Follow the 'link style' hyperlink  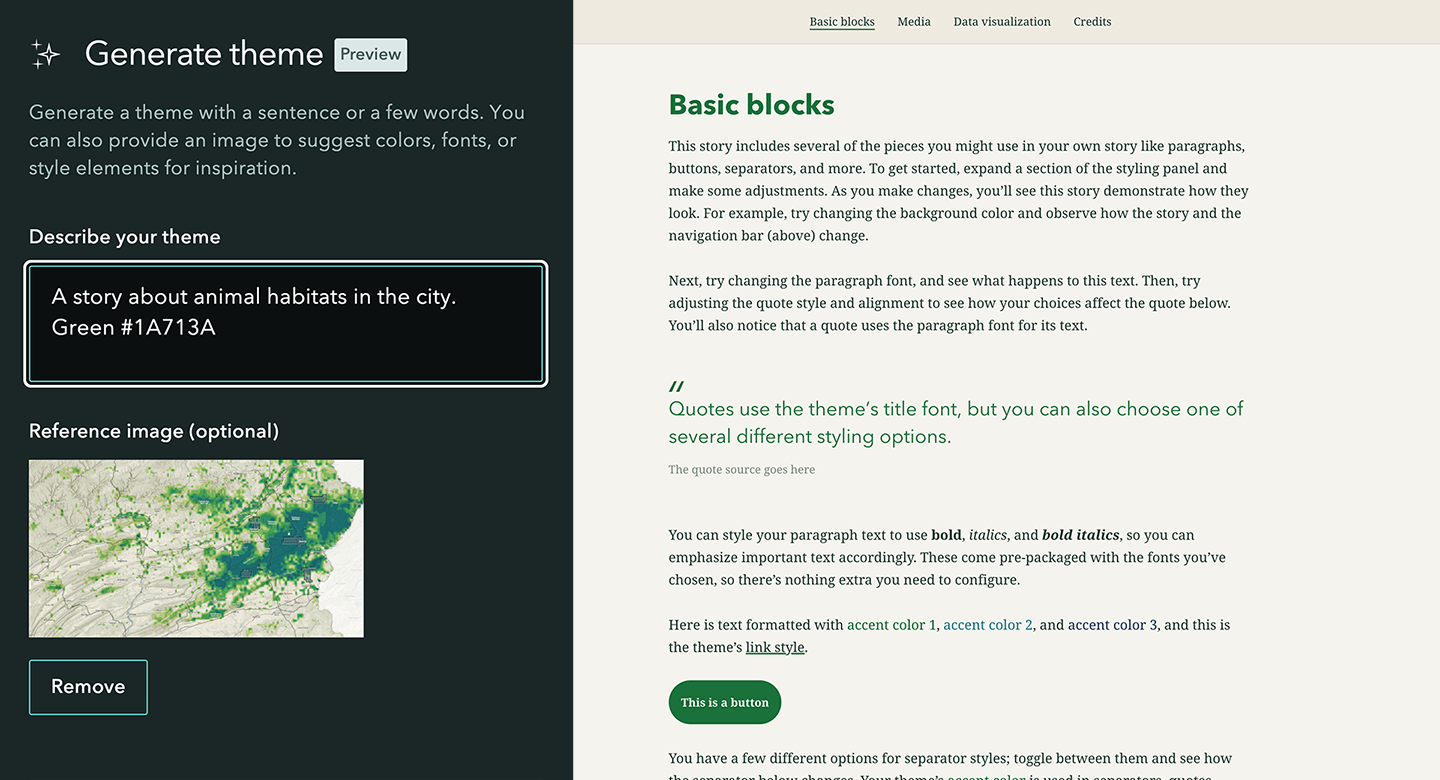coord(775,647)
